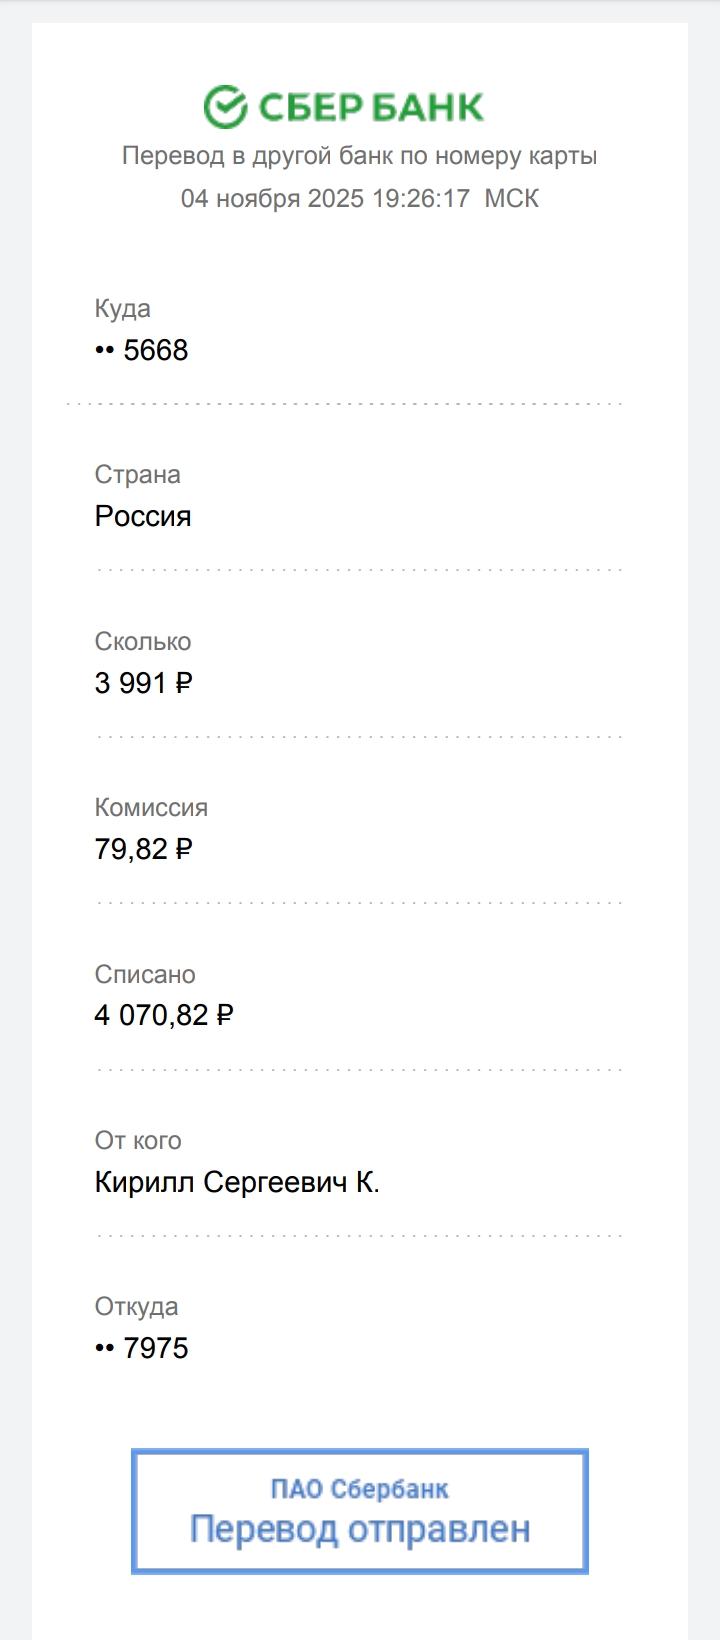Select the debited total 4 070,82 ₽

click(163, 1015)
